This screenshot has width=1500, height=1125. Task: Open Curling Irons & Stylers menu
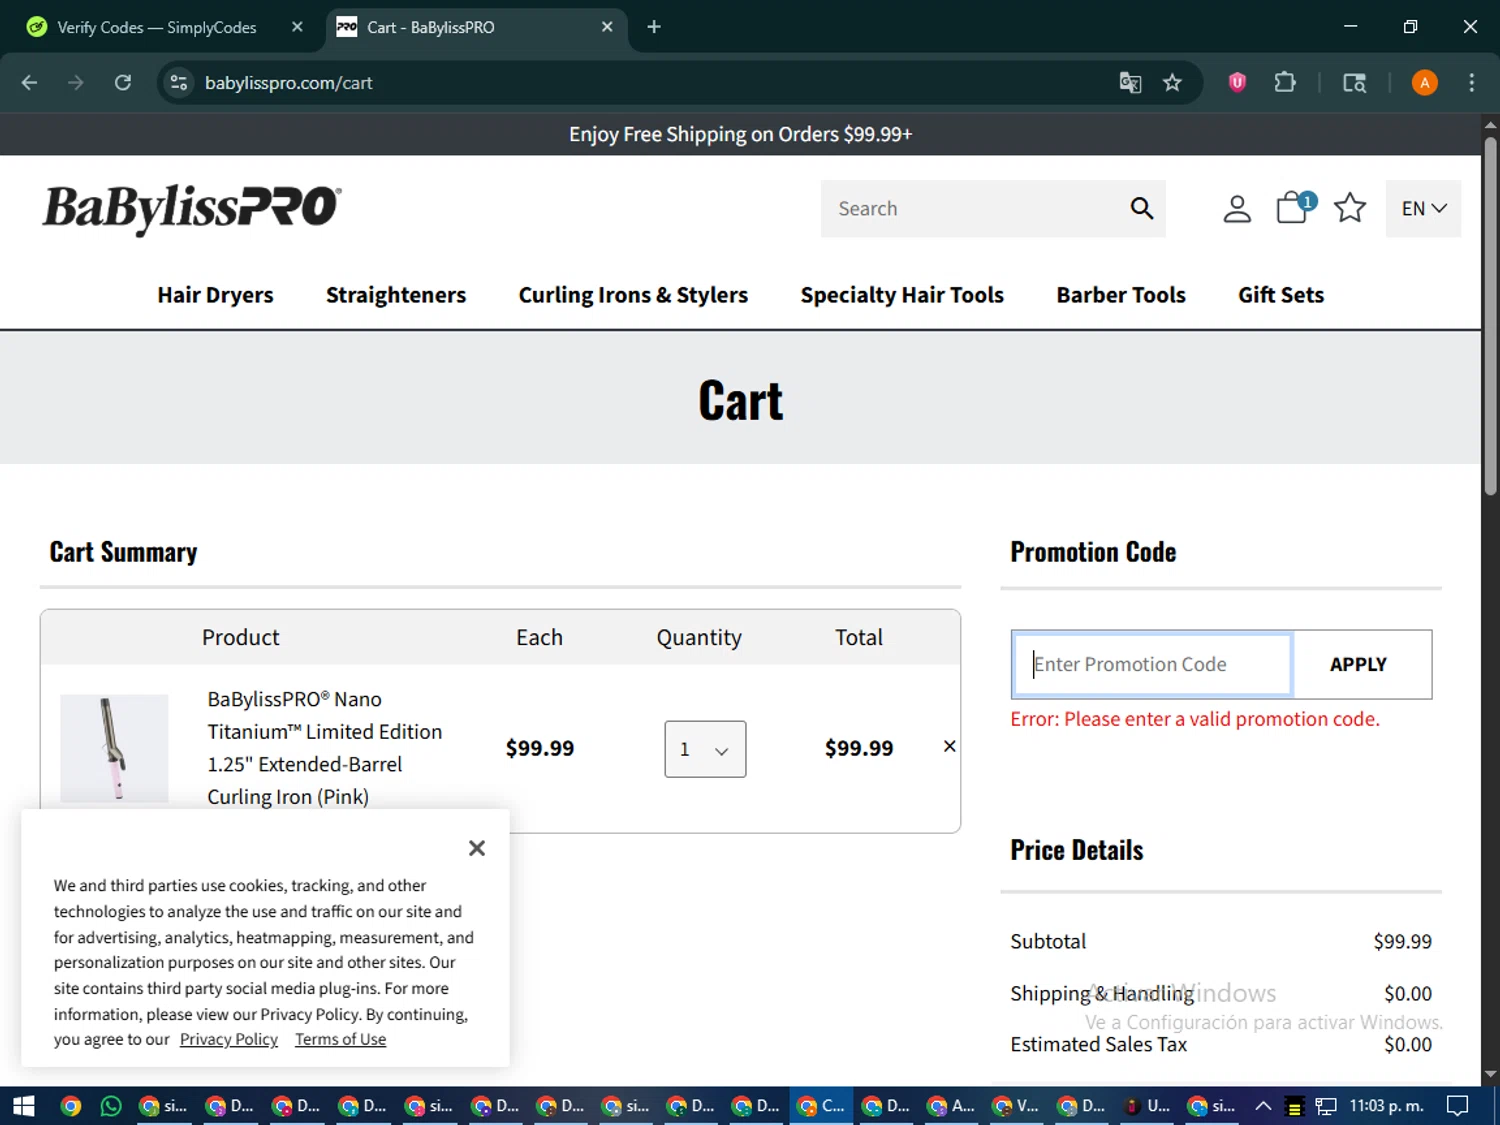[x=633, y=295]
